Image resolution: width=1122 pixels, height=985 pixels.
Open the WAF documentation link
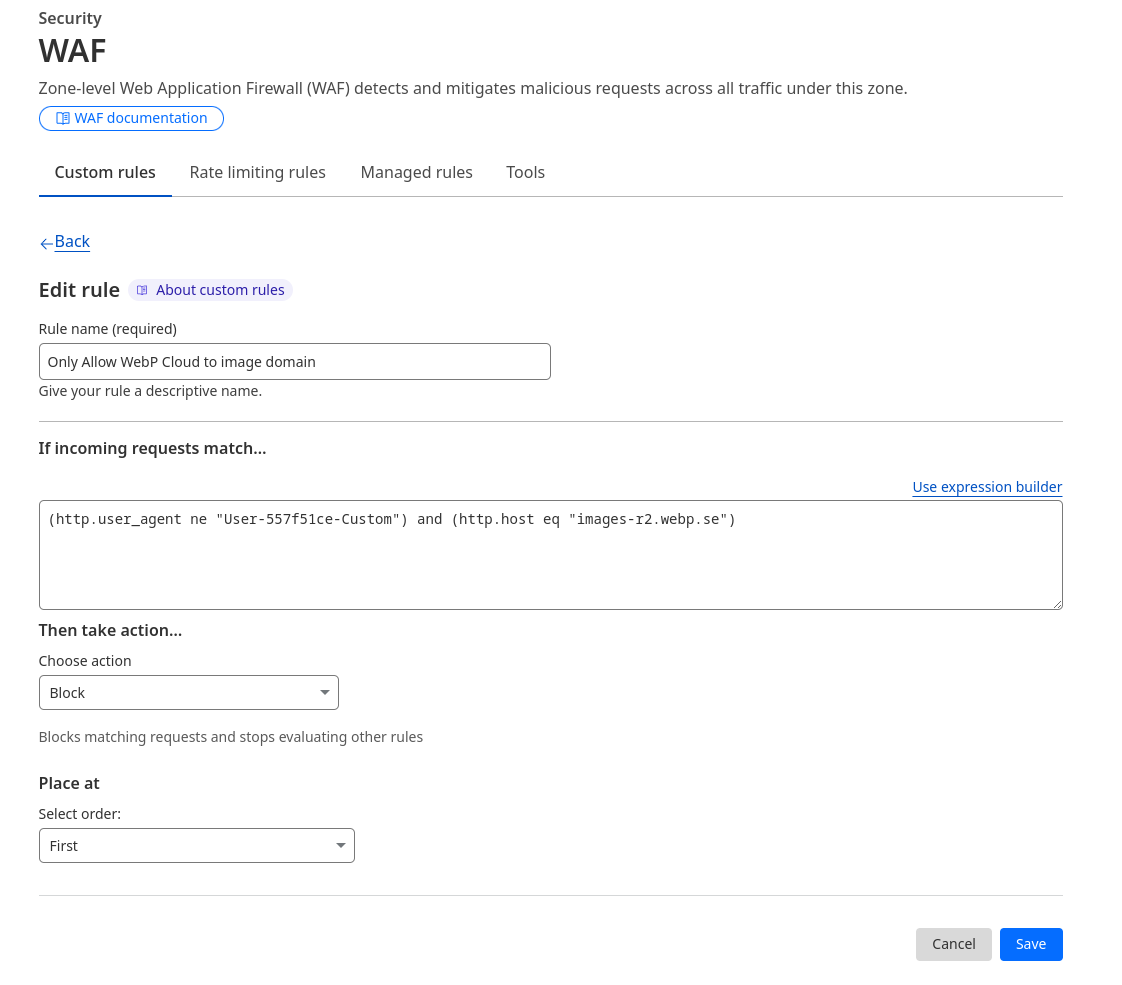pyautogui.click(x=131, y=118)
